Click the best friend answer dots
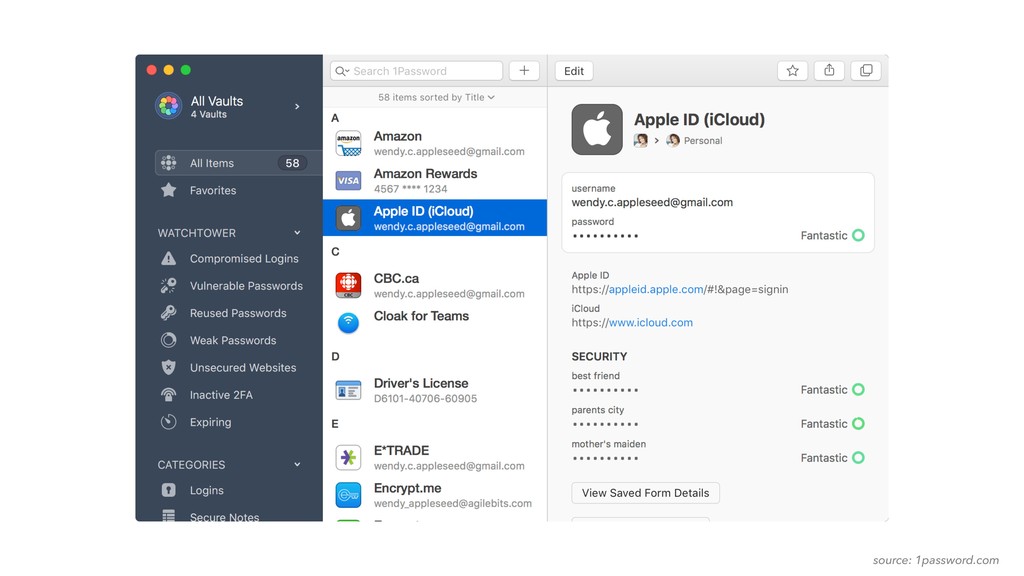This screenshot has height=576, width=1024. point(605,391)
